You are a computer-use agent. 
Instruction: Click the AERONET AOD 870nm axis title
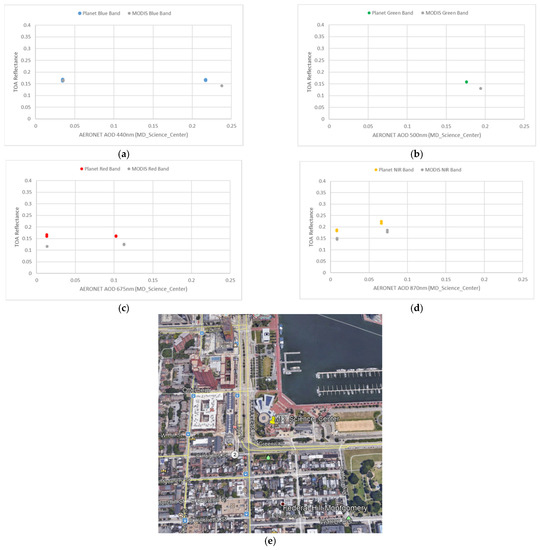(x=426, y=288)
